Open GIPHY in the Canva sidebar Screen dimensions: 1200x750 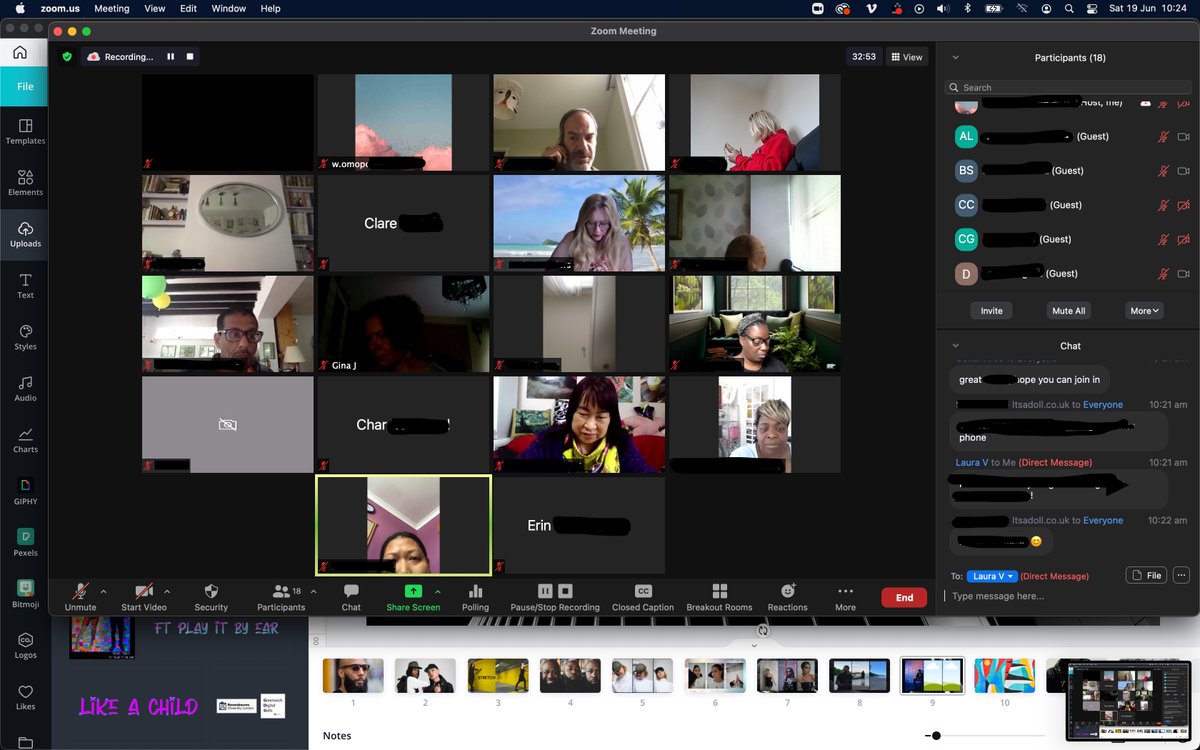tap(25, 491)
